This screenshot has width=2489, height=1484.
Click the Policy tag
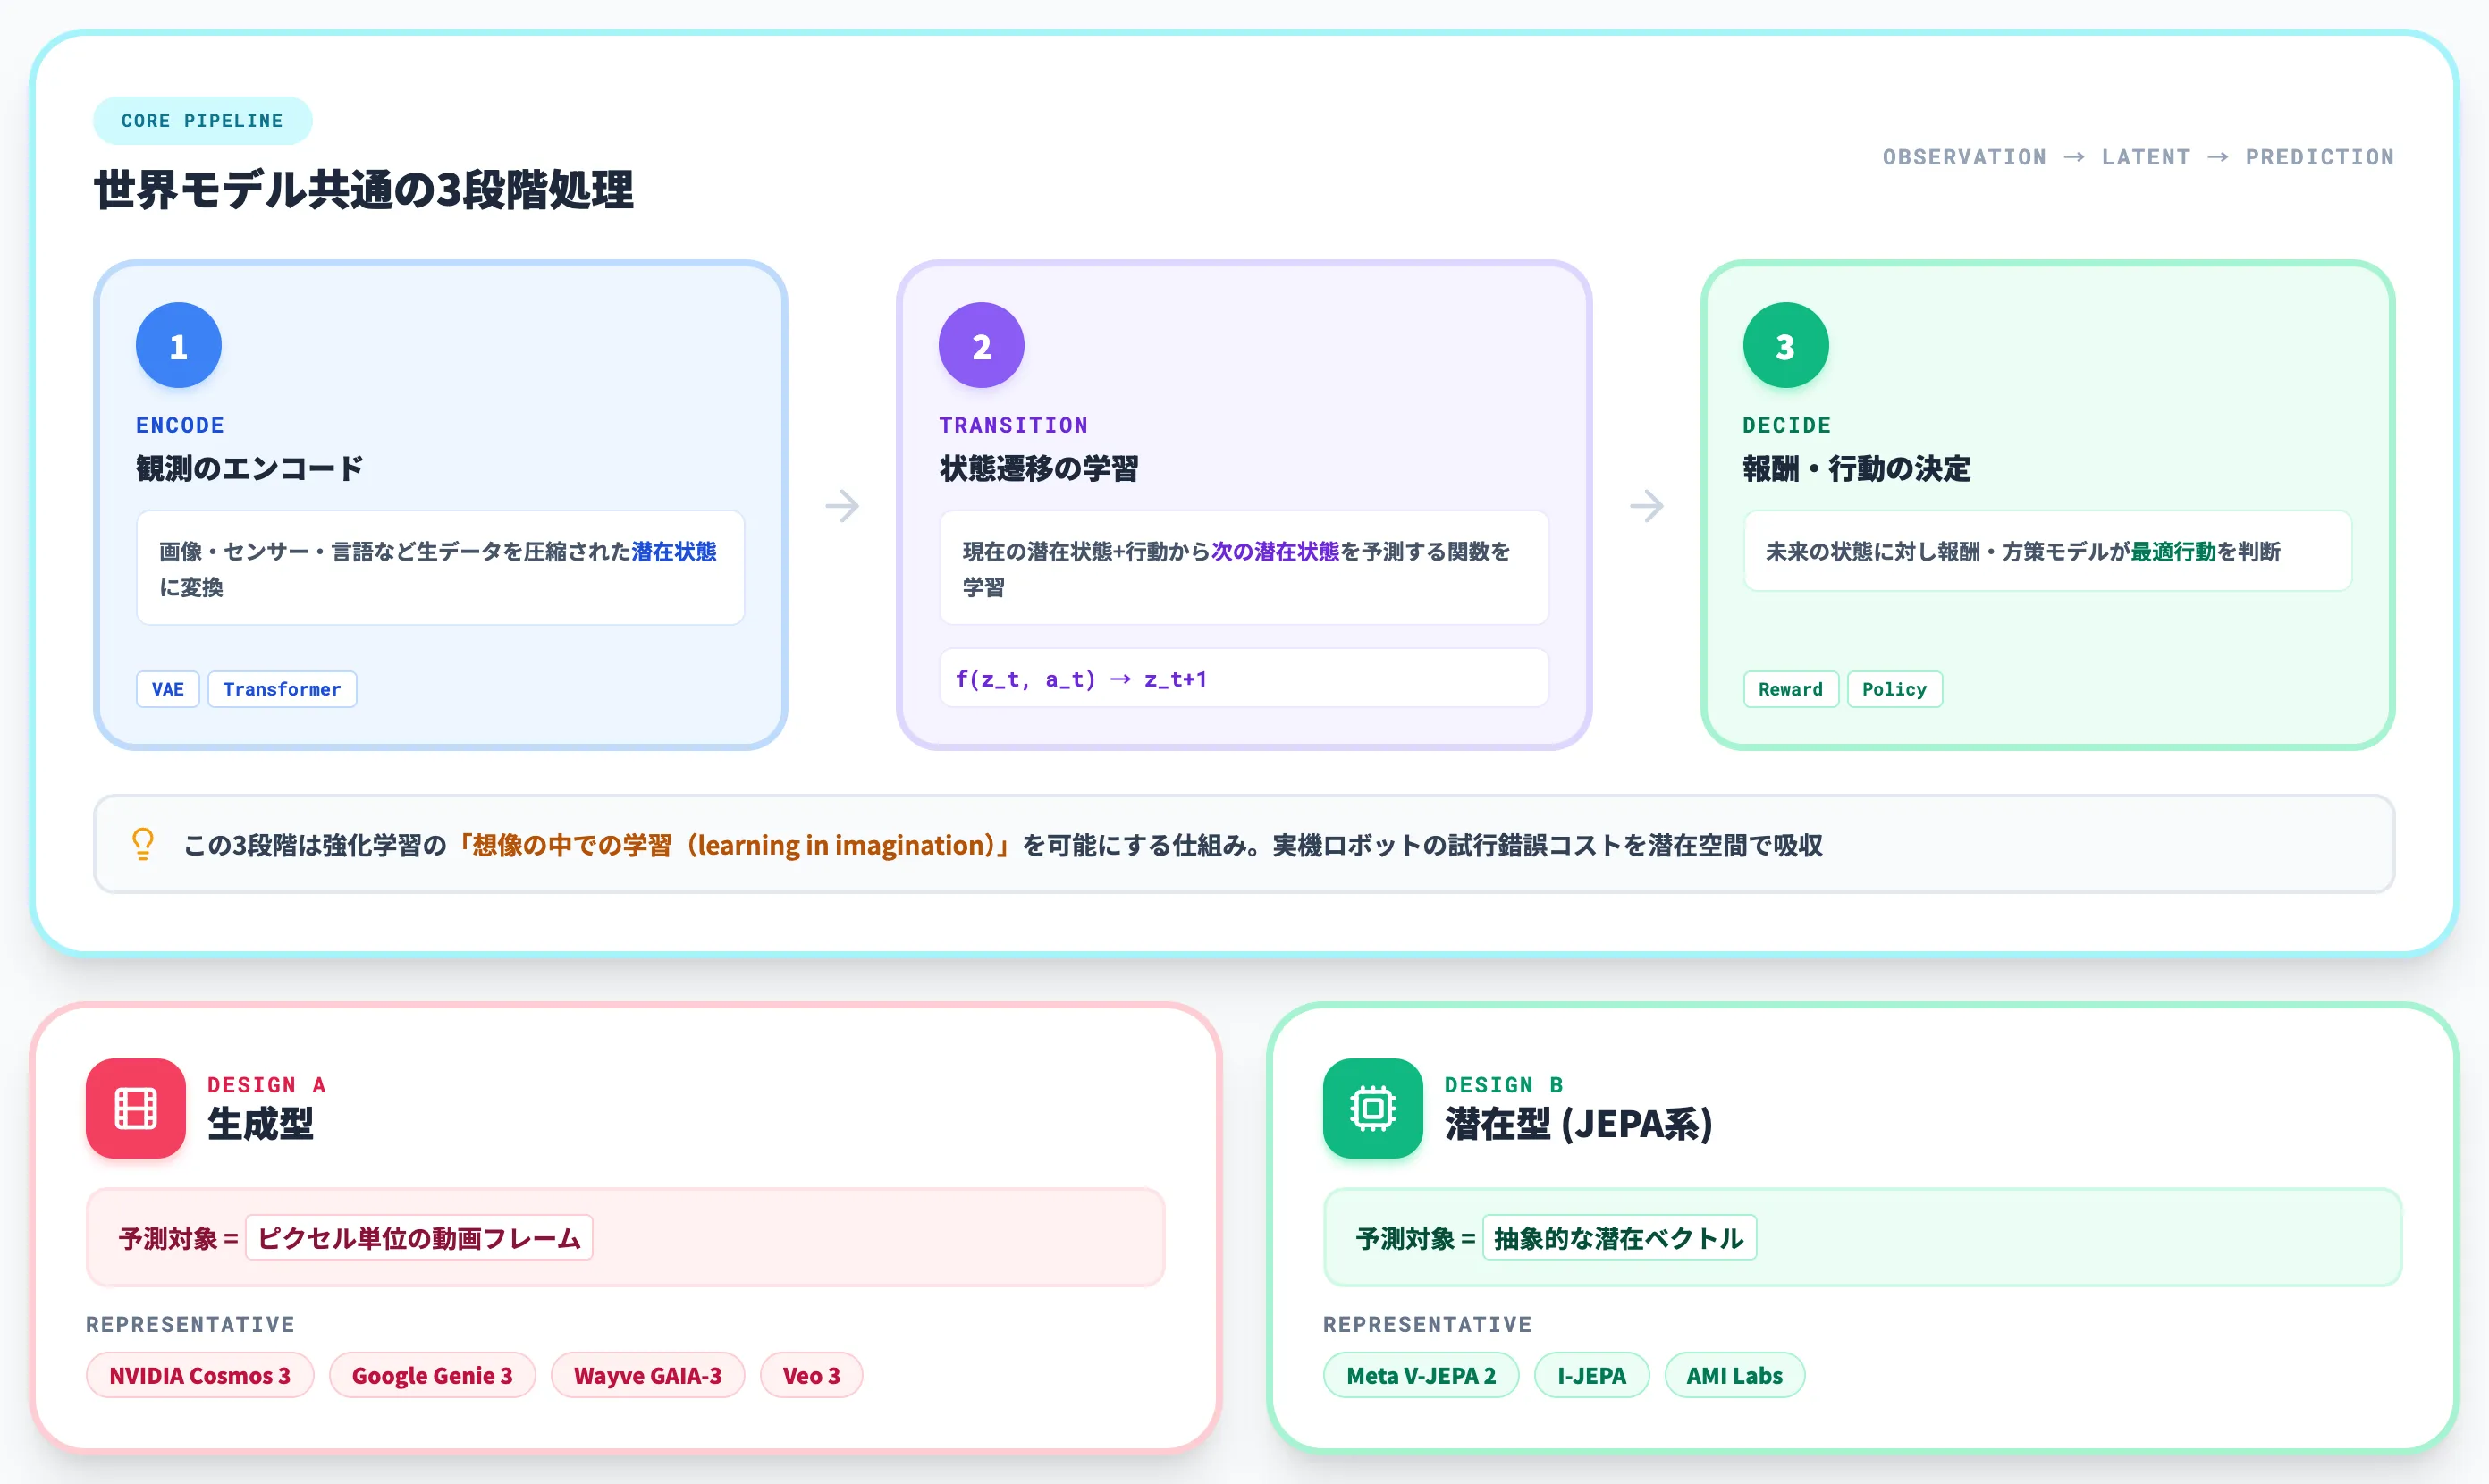1894,689
